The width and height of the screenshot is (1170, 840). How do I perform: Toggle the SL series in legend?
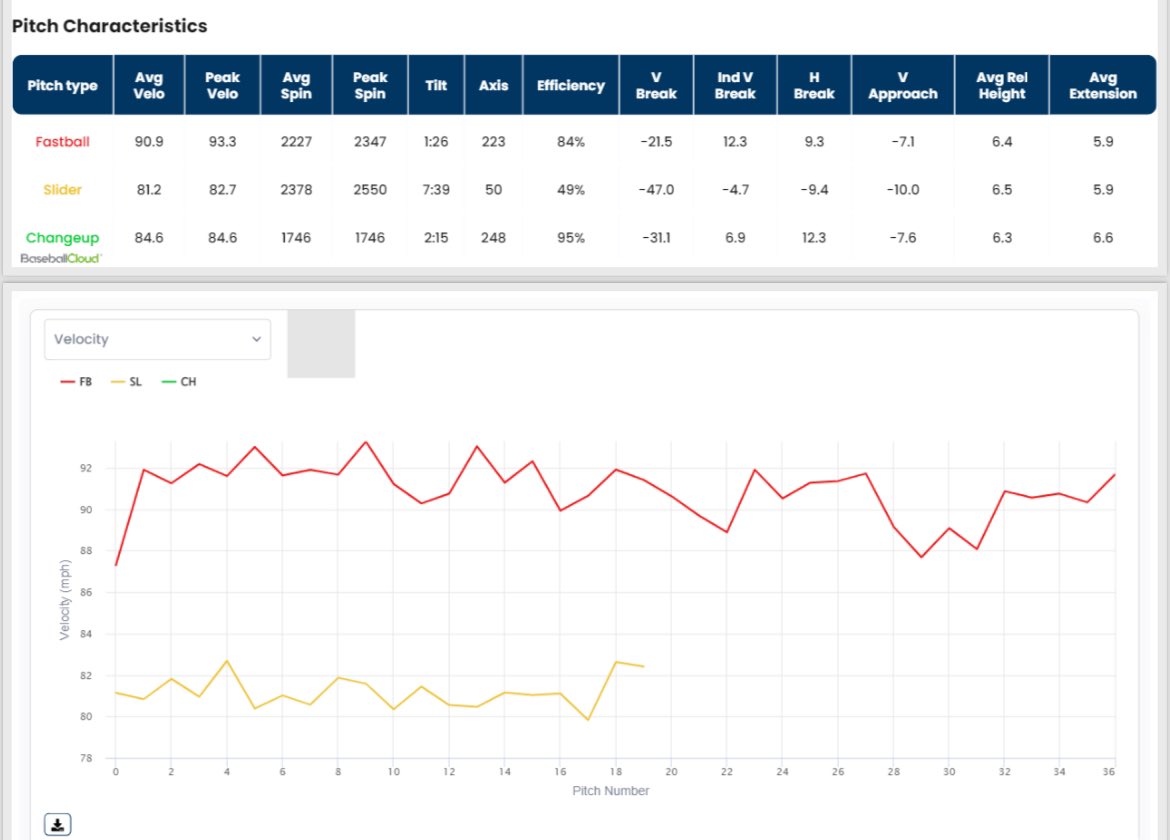[x=126, y=381]
